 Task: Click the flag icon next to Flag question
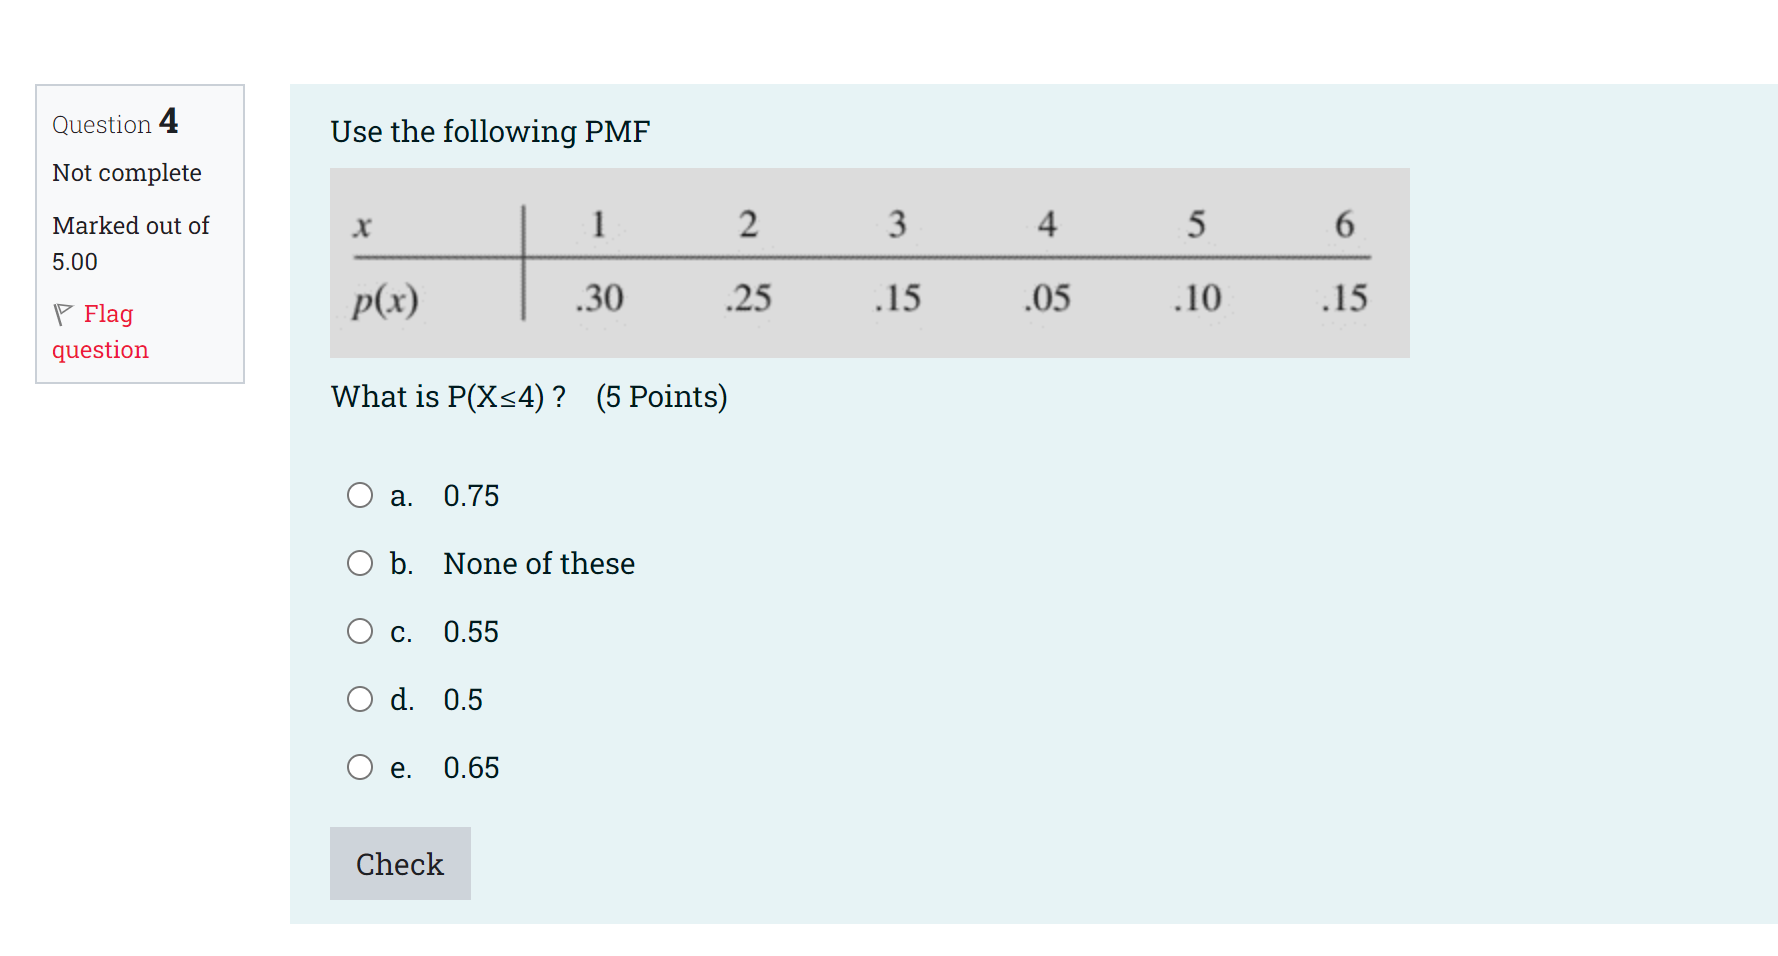[64, 313]
